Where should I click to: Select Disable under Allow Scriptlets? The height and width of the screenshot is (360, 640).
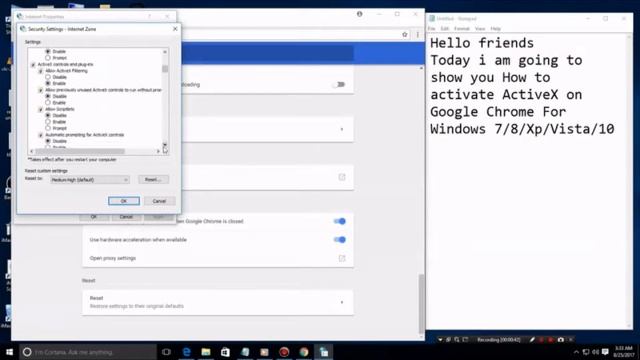(x=48, y=116)
